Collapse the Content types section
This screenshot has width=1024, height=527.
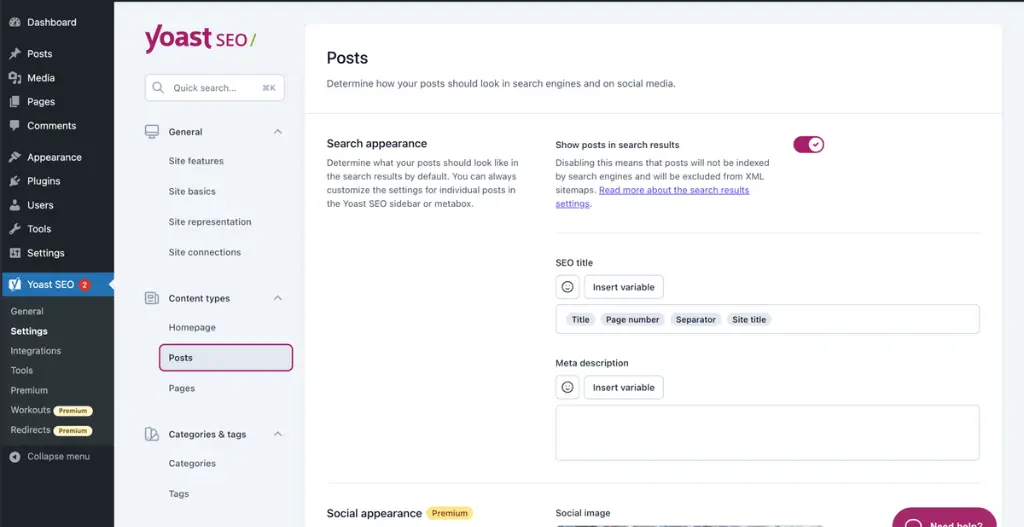(278, 298)
